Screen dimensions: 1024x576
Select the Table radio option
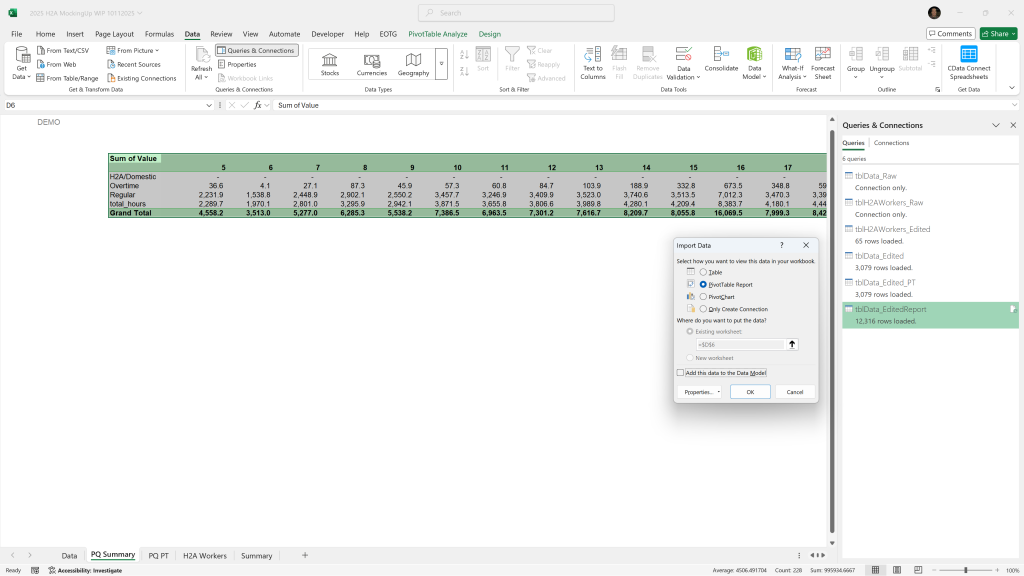tap(703, 272)
